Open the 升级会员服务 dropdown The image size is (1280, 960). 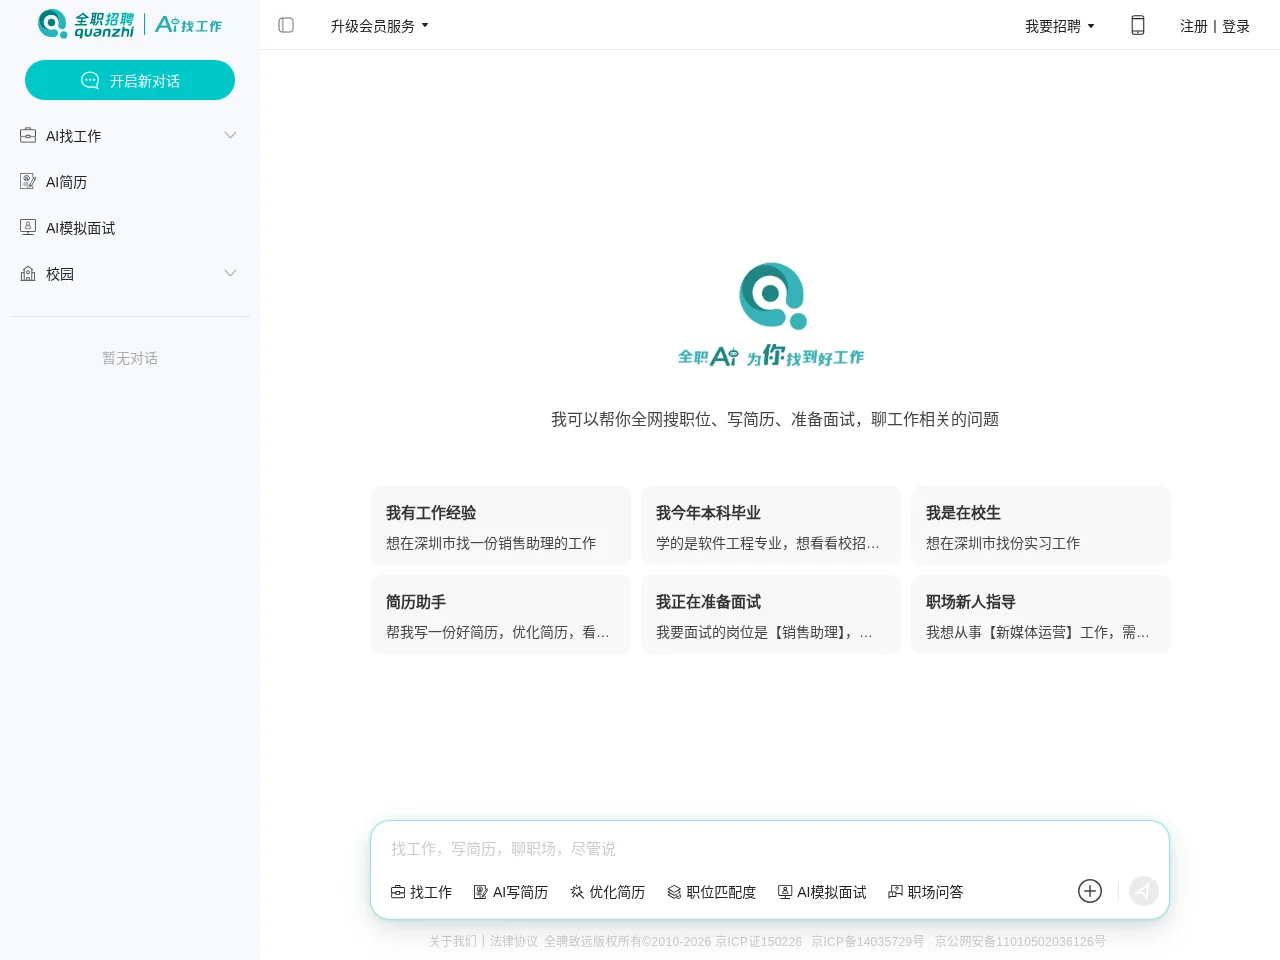[380, 26]
